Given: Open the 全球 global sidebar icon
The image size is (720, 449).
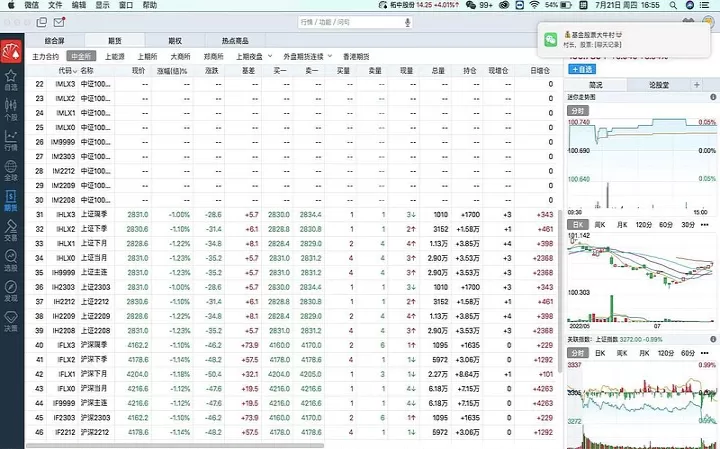Looking at the screenshot, I should pos(11,170).
